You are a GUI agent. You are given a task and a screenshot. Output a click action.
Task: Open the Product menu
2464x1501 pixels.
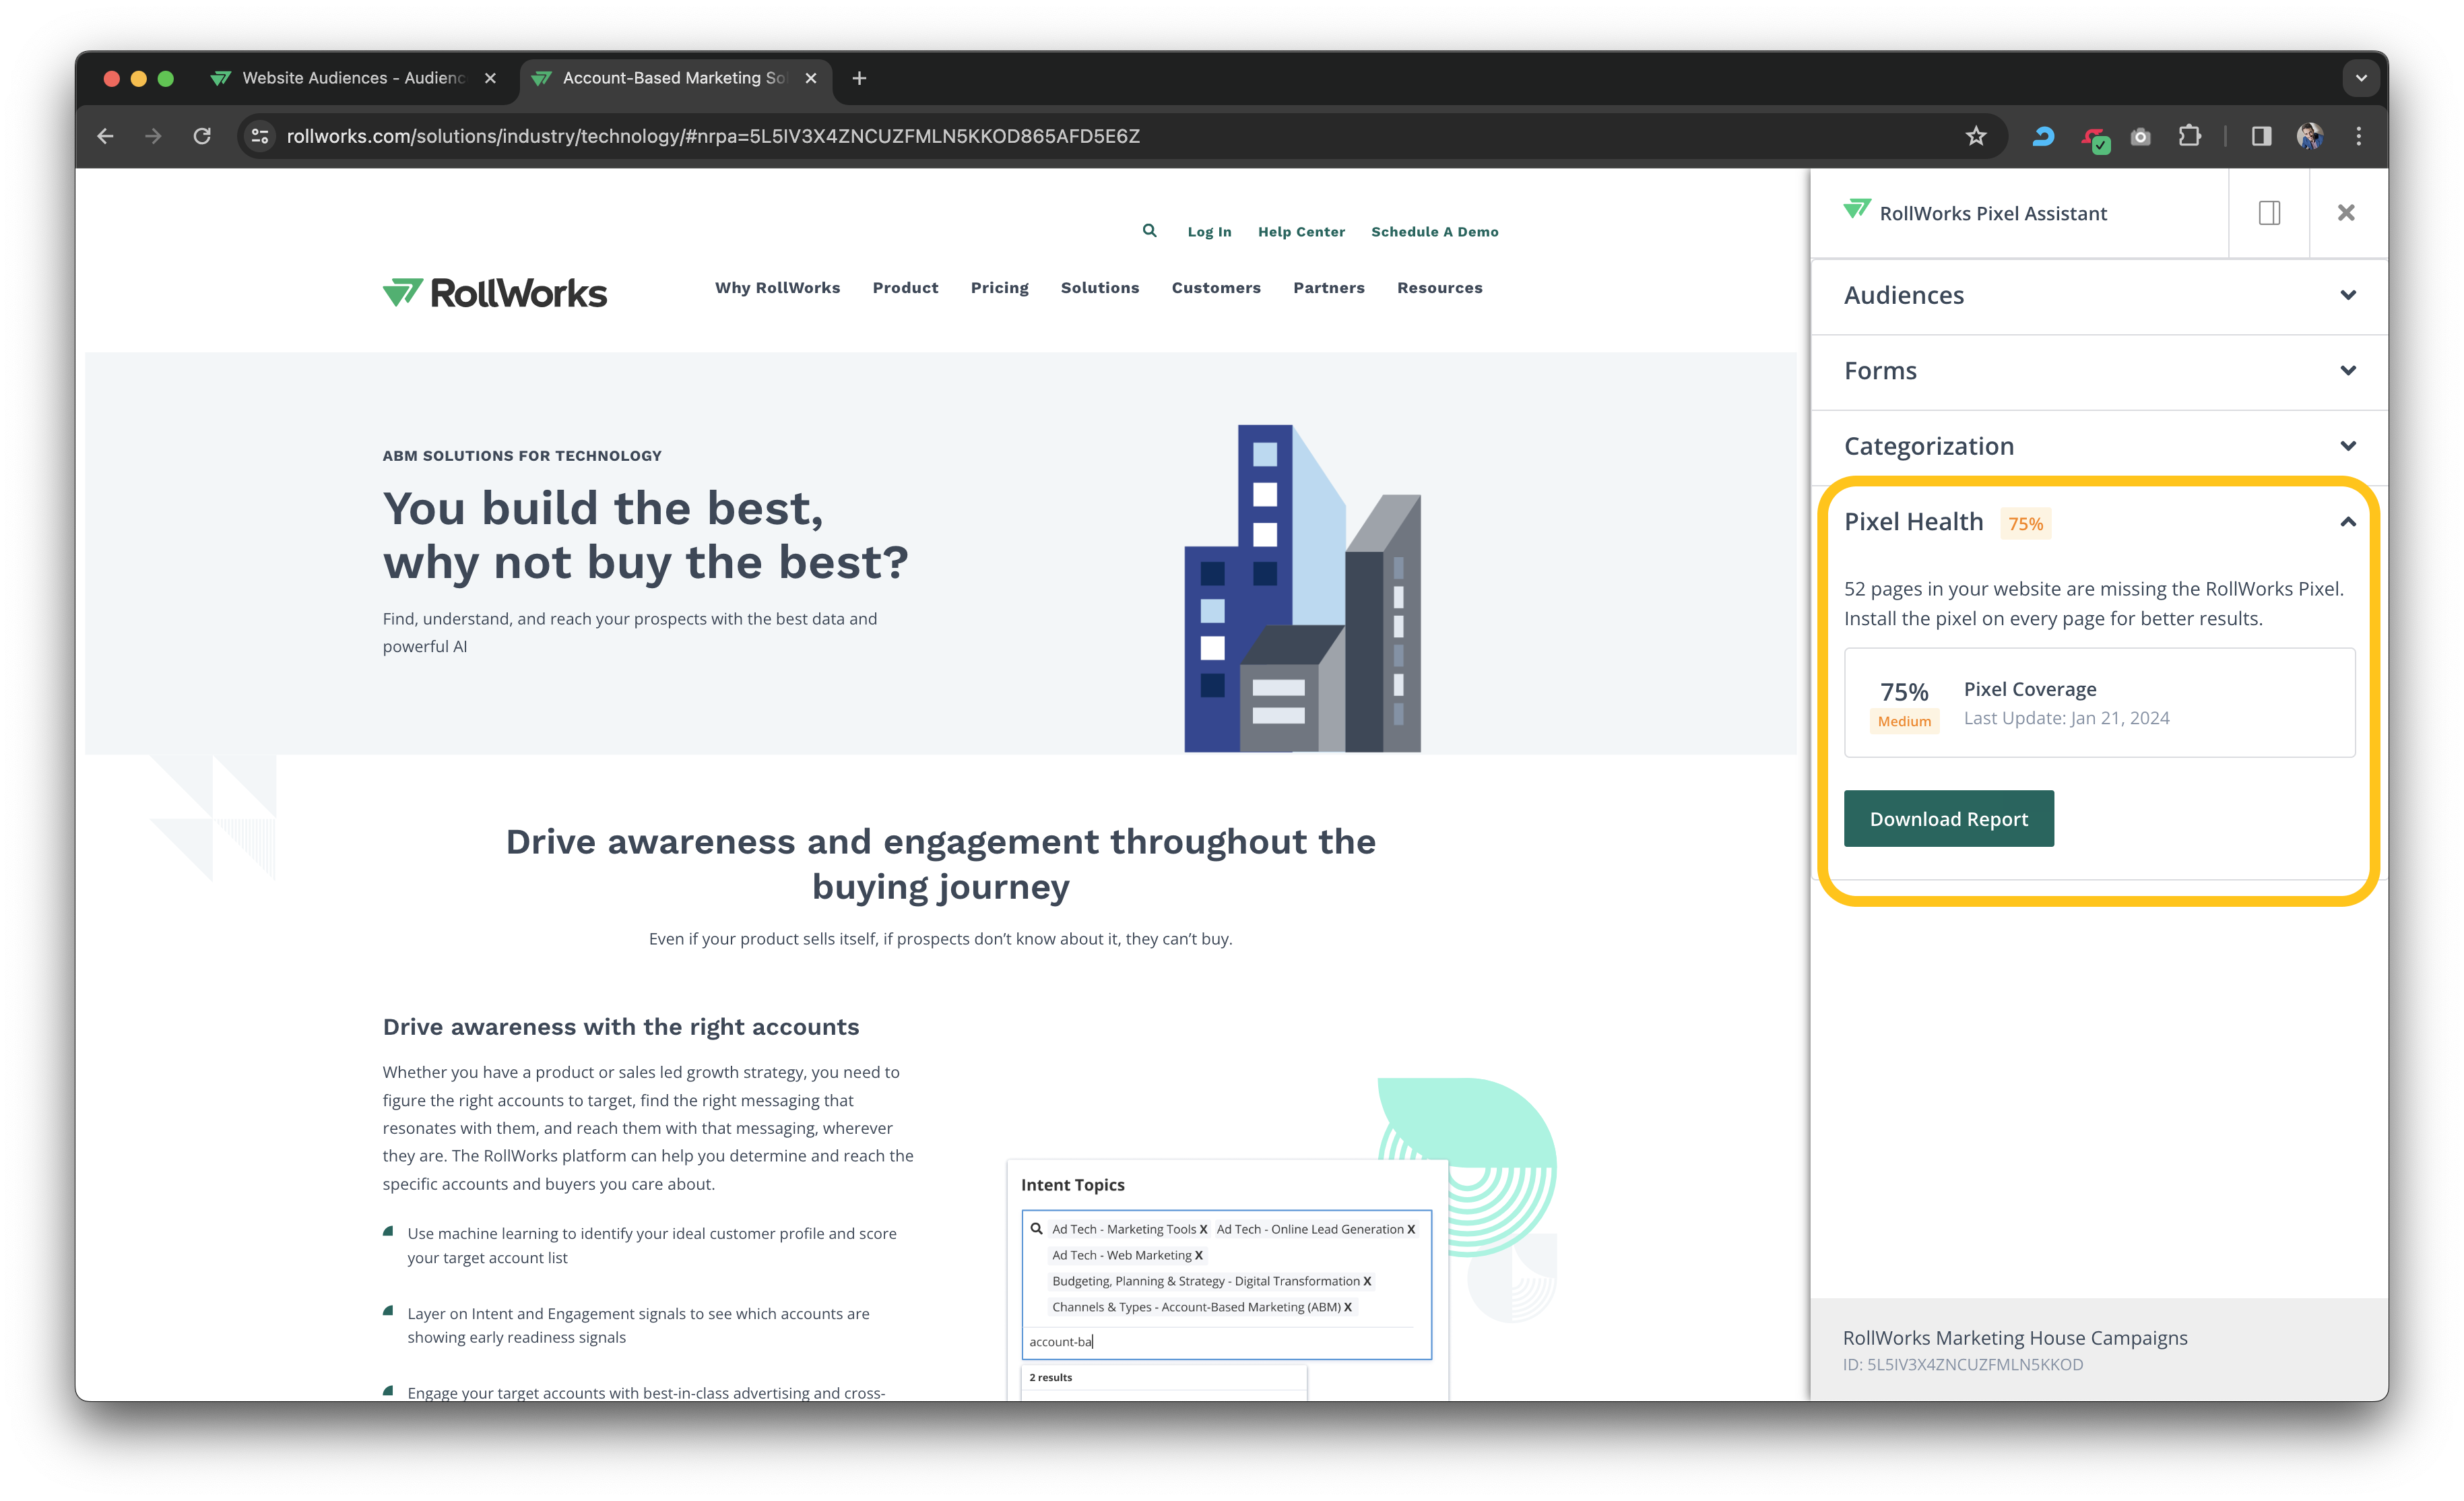(905, 288)
